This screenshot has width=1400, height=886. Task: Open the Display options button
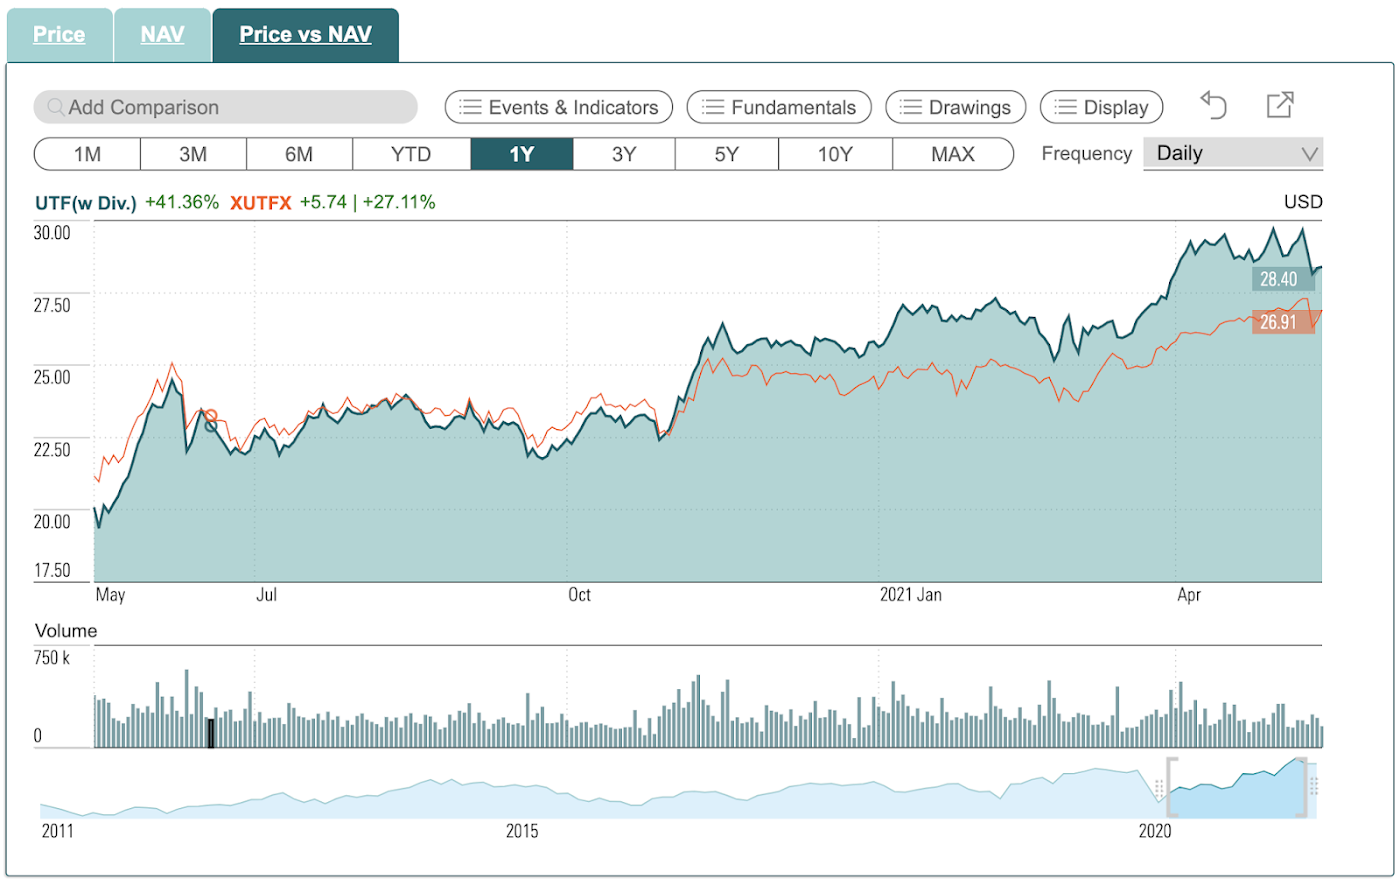[1102, 107]
